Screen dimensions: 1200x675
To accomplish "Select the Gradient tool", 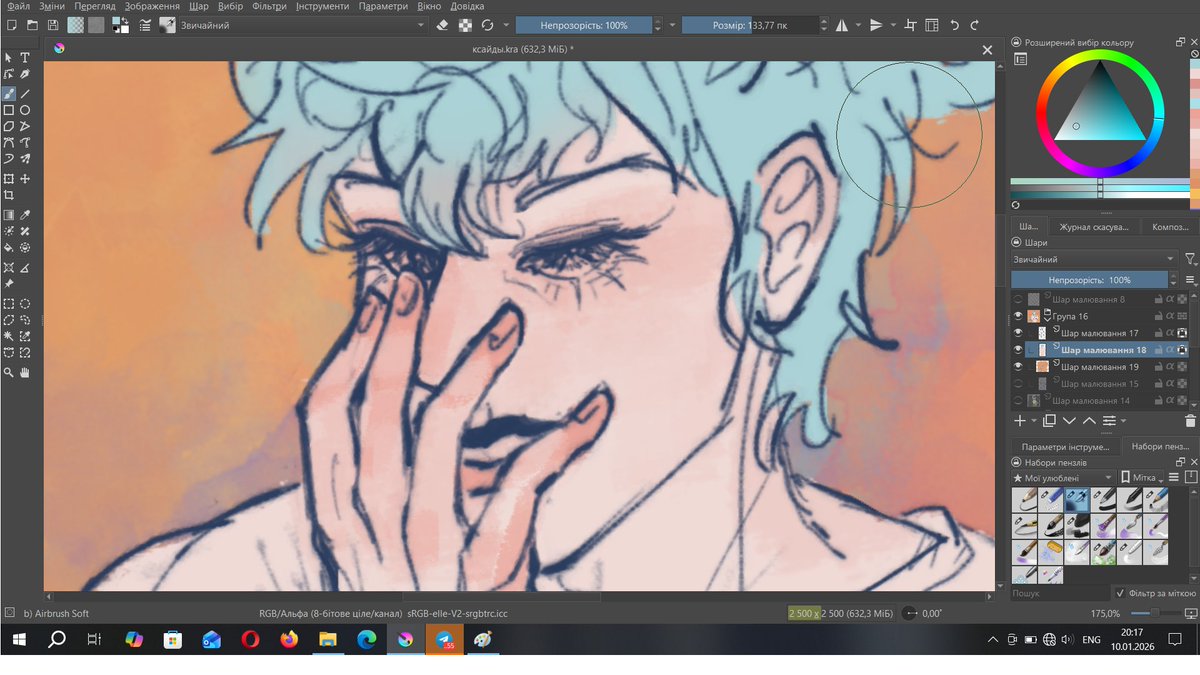I will coord(9,215).
